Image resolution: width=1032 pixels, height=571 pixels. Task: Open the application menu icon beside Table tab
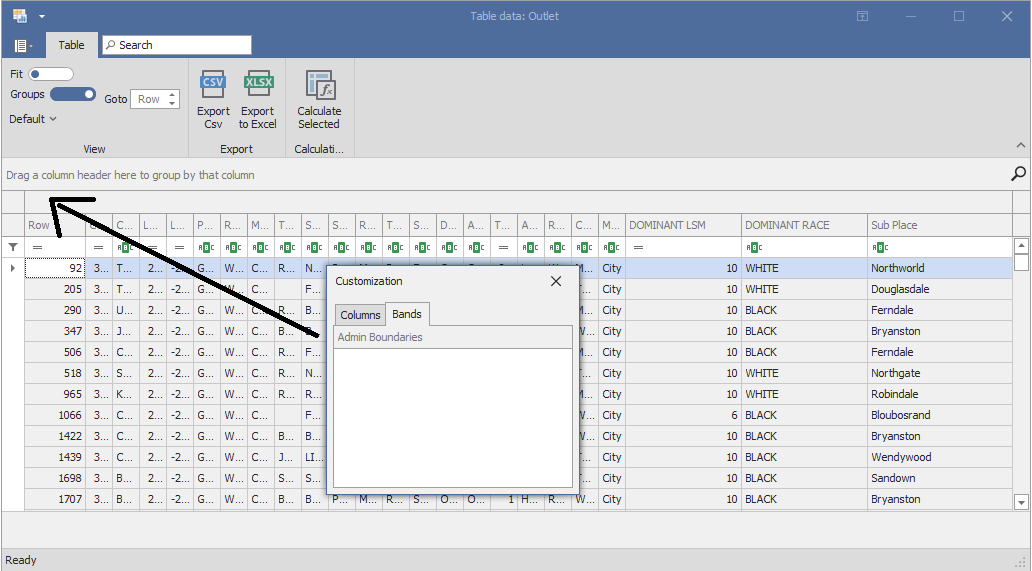click(22, 45)
